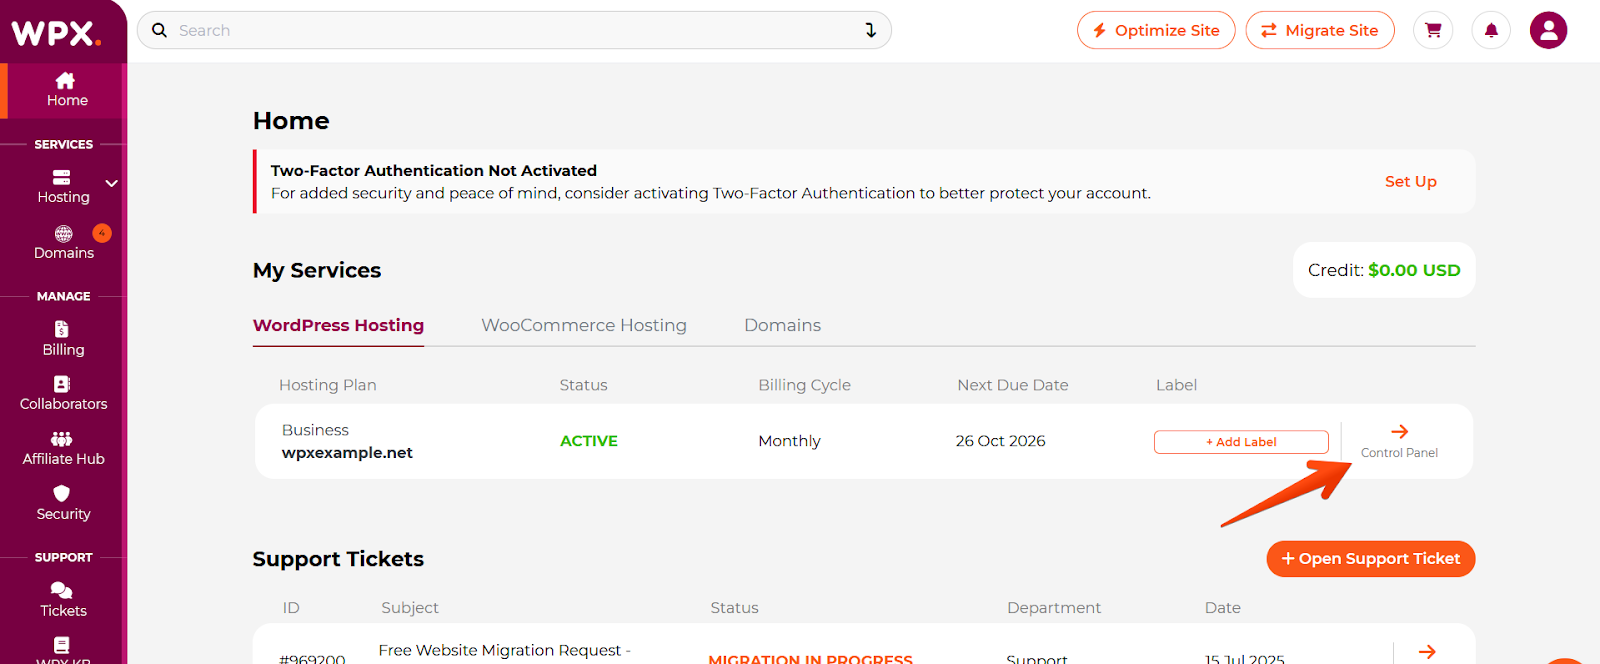The height and width of the screenshot is (664, 1600).
Task: Click the Department column header
Action: click(1054, 608)
